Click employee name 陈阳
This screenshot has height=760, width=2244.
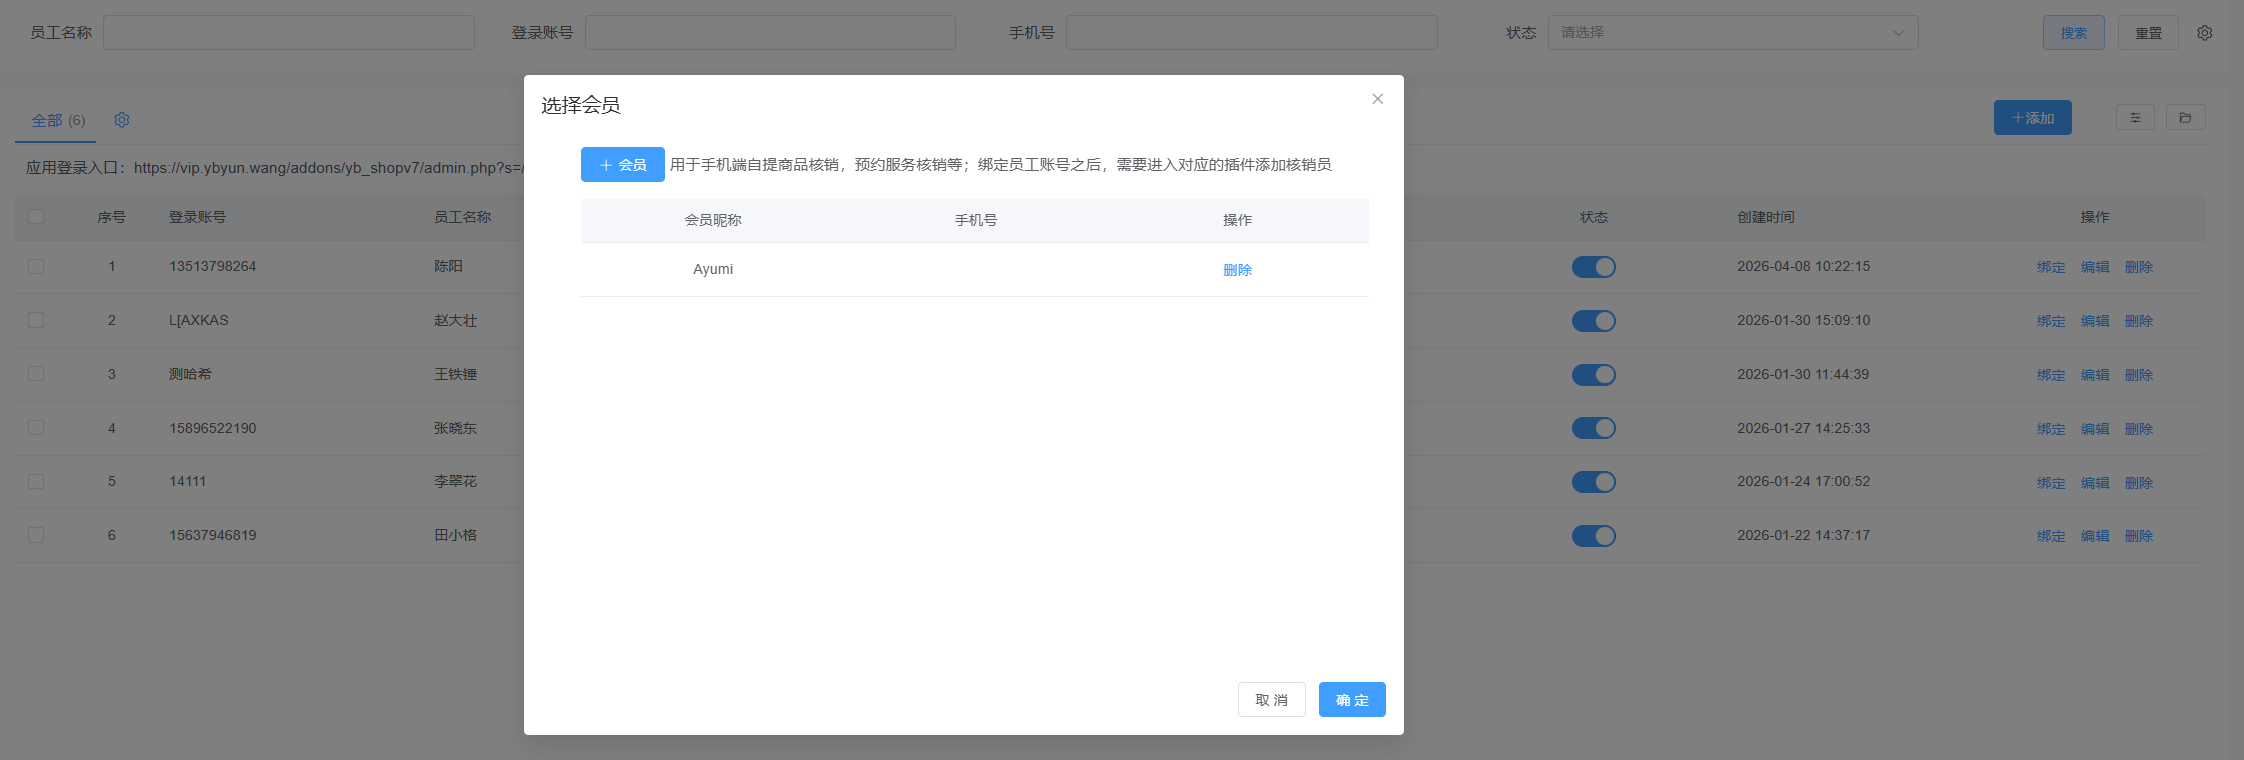tap(448, 266)
